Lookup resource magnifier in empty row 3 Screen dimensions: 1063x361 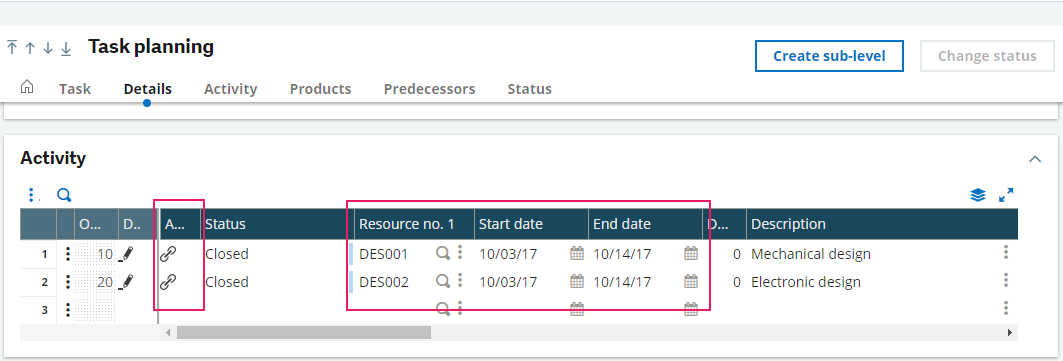443,309
